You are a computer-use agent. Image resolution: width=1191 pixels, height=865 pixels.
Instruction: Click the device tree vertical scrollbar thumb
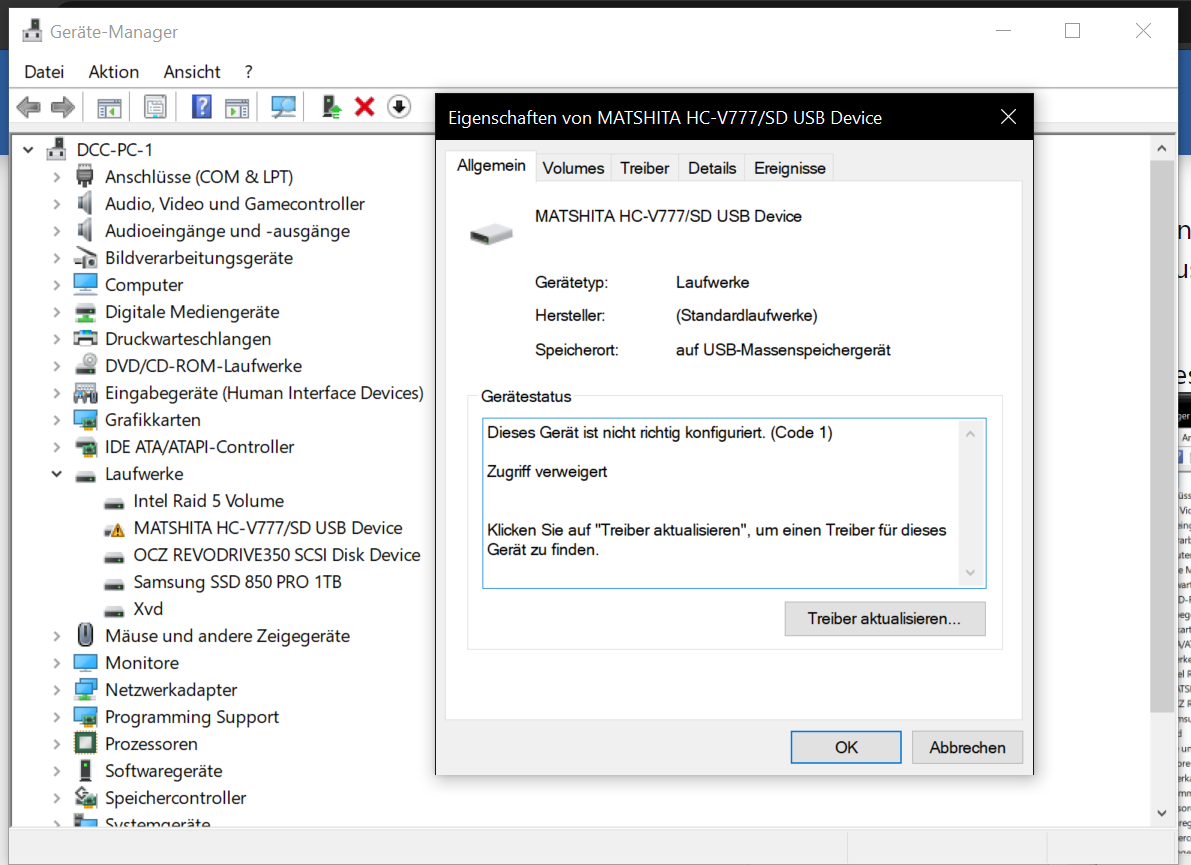pyautogui.click(x=1161, y=437)
